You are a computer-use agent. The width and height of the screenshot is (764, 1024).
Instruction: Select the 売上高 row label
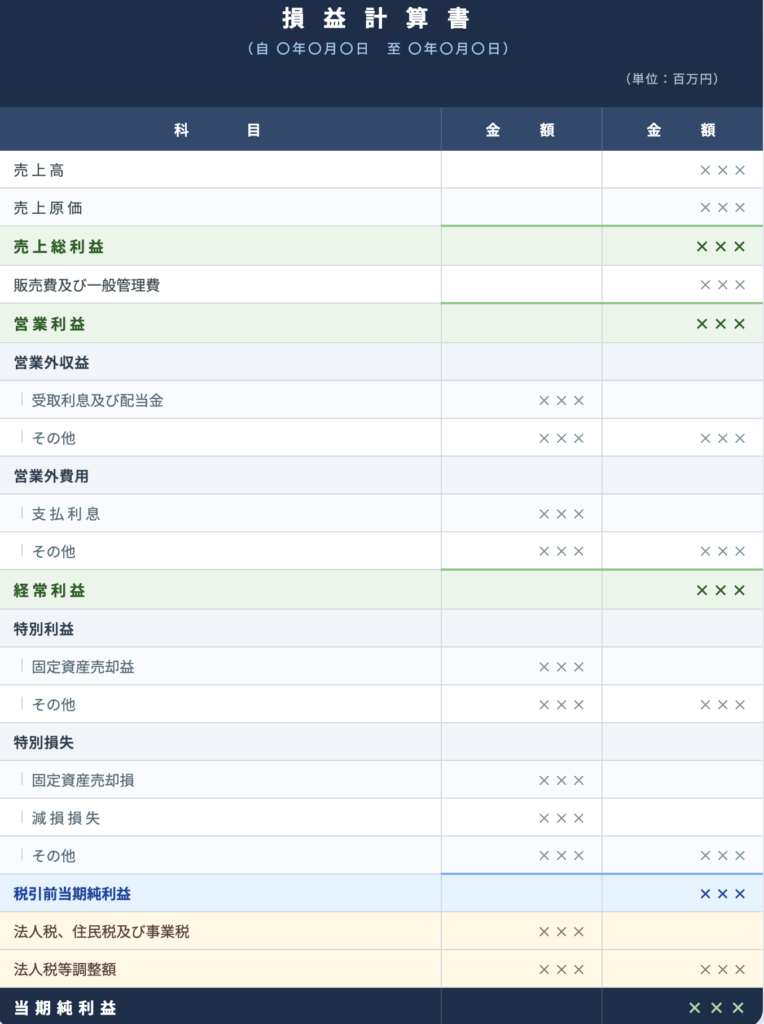(39, 170)
